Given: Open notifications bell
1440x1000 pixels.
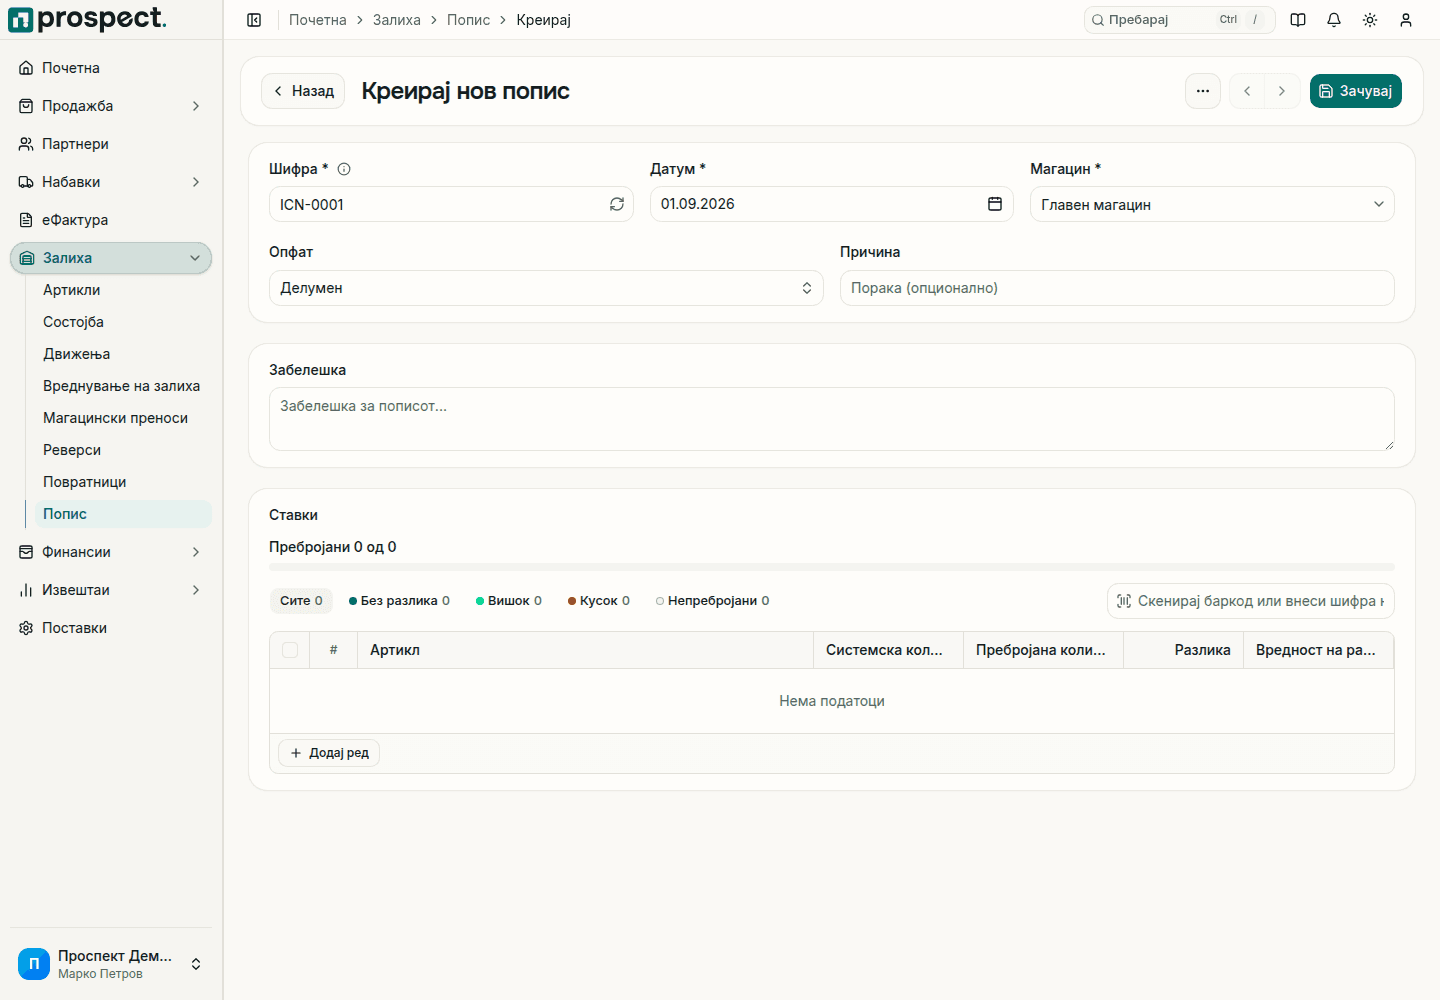Looking at the screenshot, I should 1334,20.
